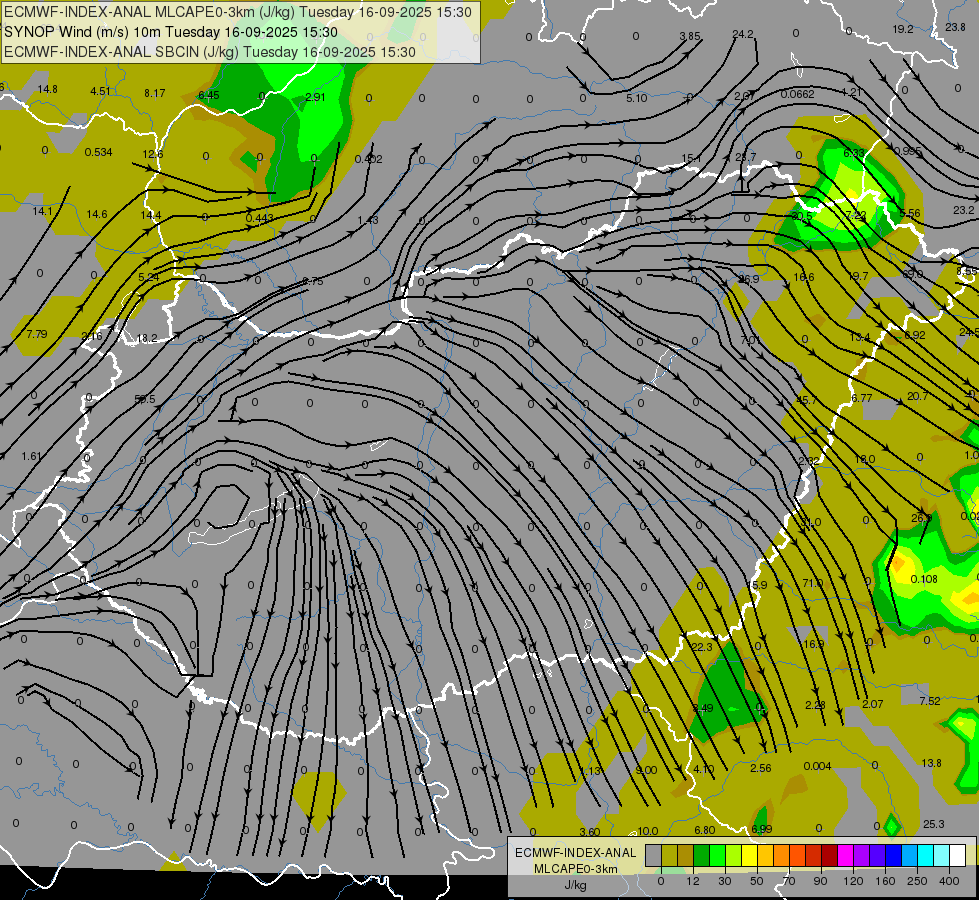
Task: Click the olive swatch in the legend
Action: pyautogui.click(x=670, y=855)
